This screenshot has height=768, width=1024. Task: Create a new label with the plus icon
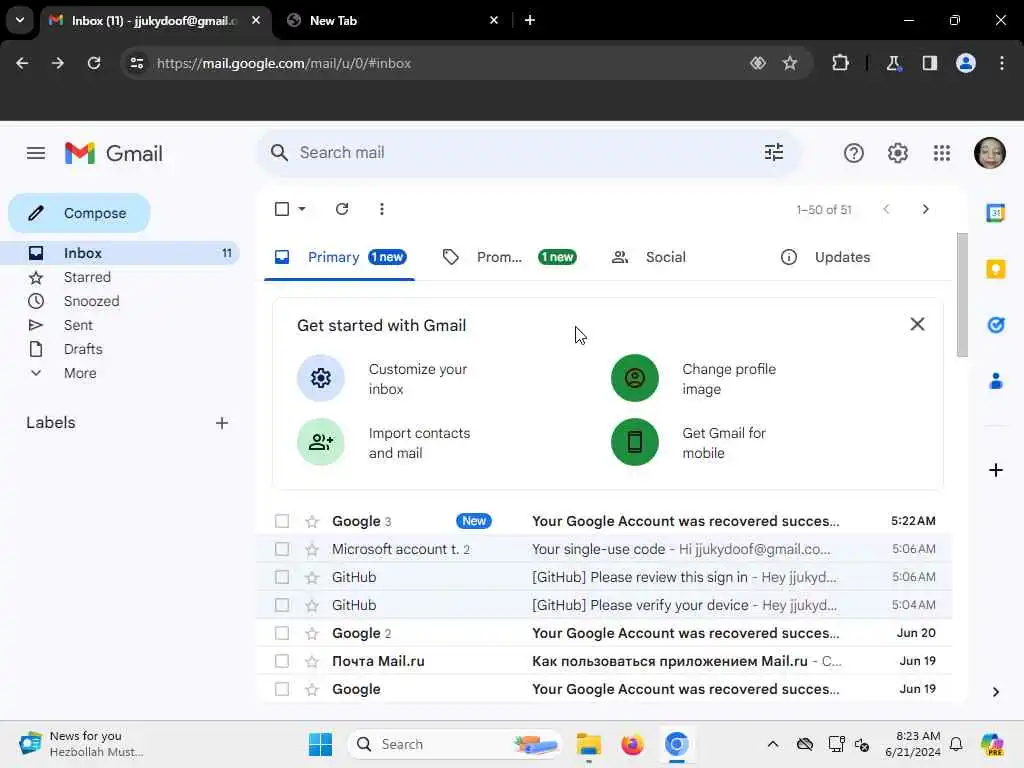pyautogui.click(x=222, y=423)
